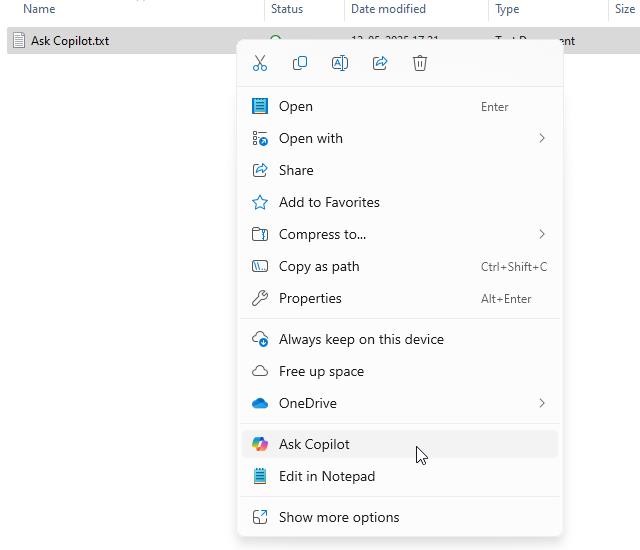Expand the Open with submenu
Image resolution: width=640 pixels, height=550 pixels.
(400, 138)
